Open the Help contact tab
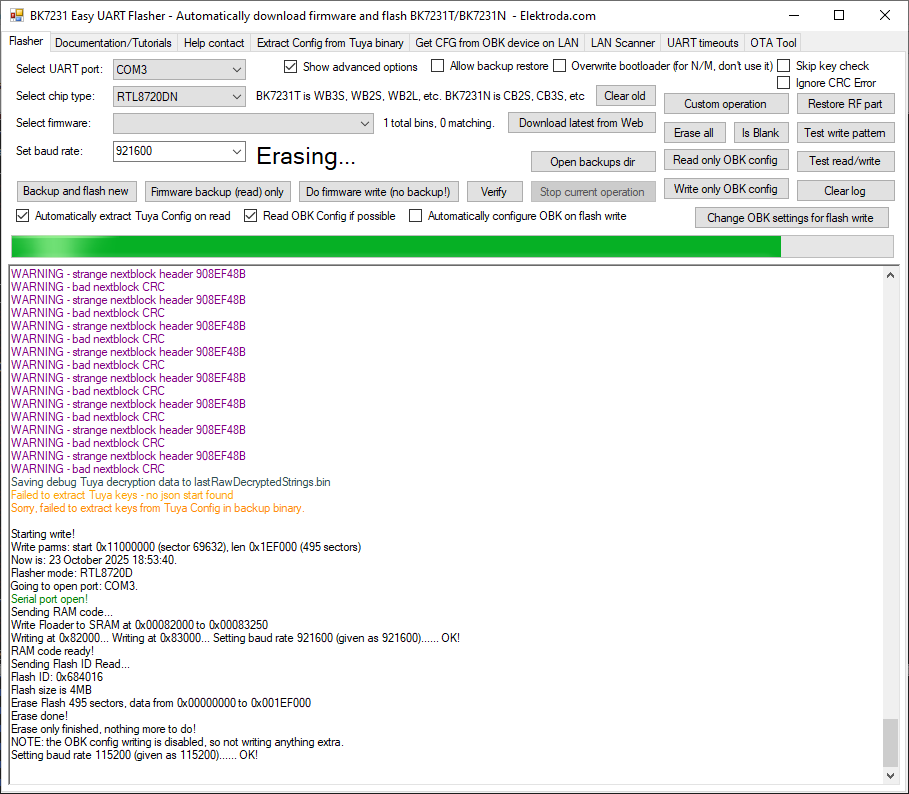This screenshot has width=909, height=794. pos(214,43)
